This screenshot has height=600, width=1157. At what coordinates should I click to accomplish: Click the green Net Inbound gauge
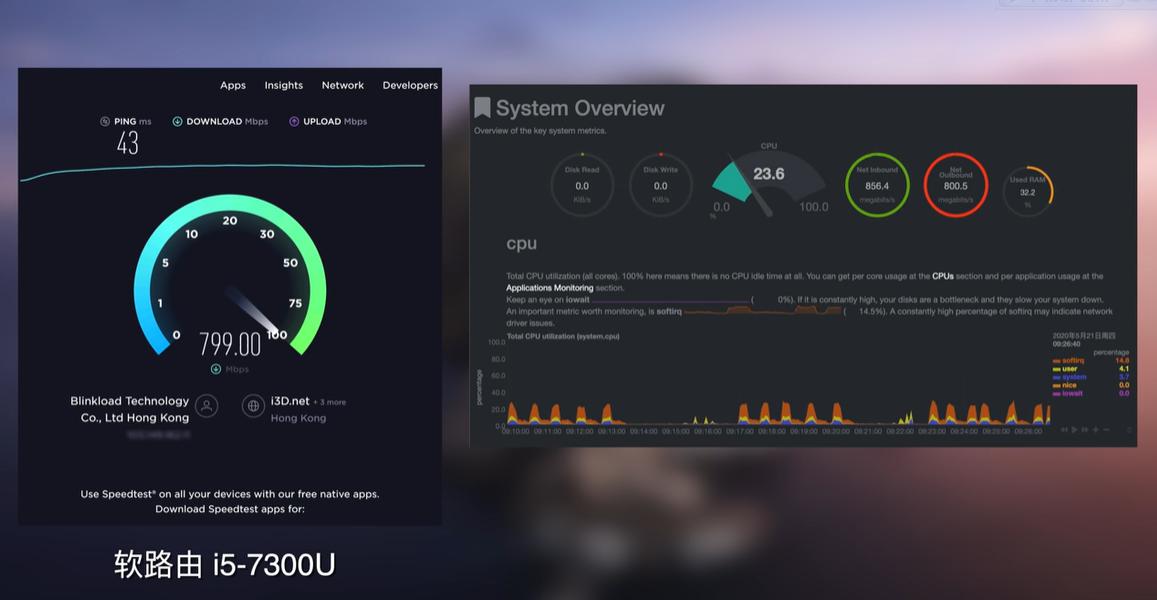coord(876,184)
